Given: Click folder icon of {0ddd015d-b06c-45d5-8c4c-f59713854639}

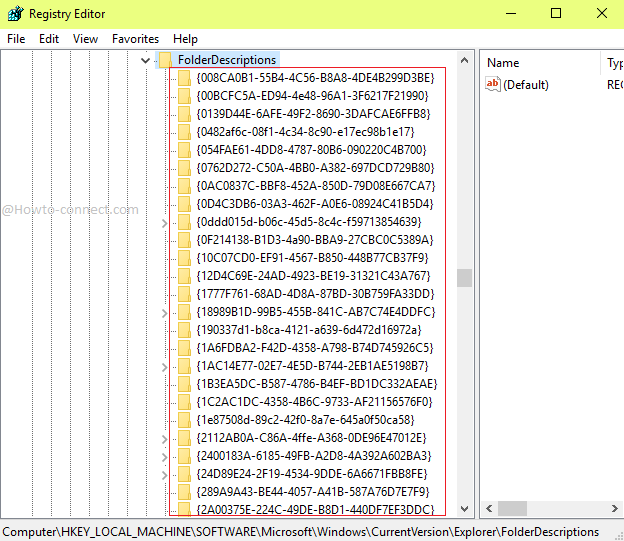Looking at the screenshot, I should point(184,222).
